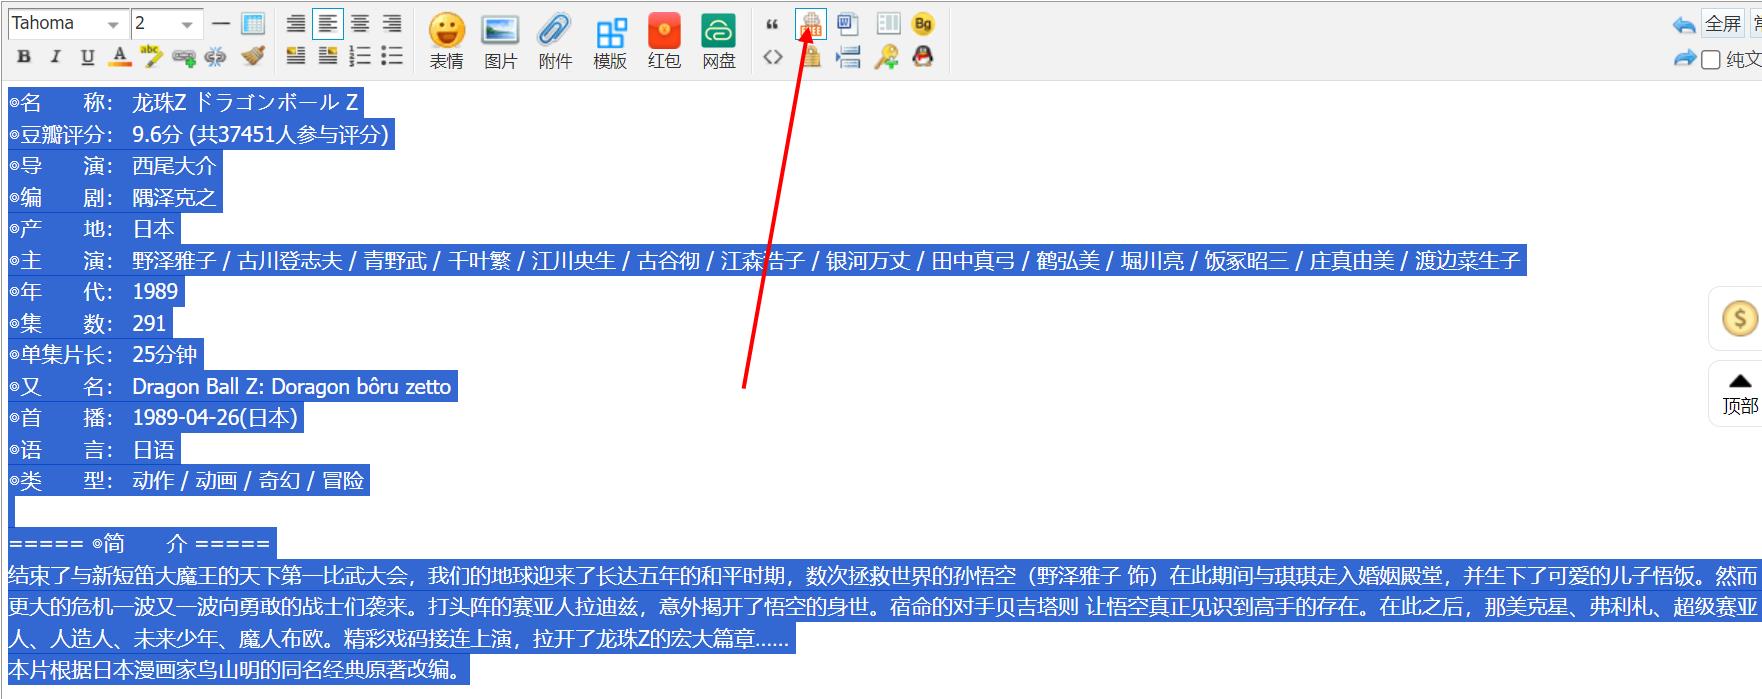This screenshot has width=1762, height=699.
Task: Undo with the left blue arrow
Action: [1684, 24]
